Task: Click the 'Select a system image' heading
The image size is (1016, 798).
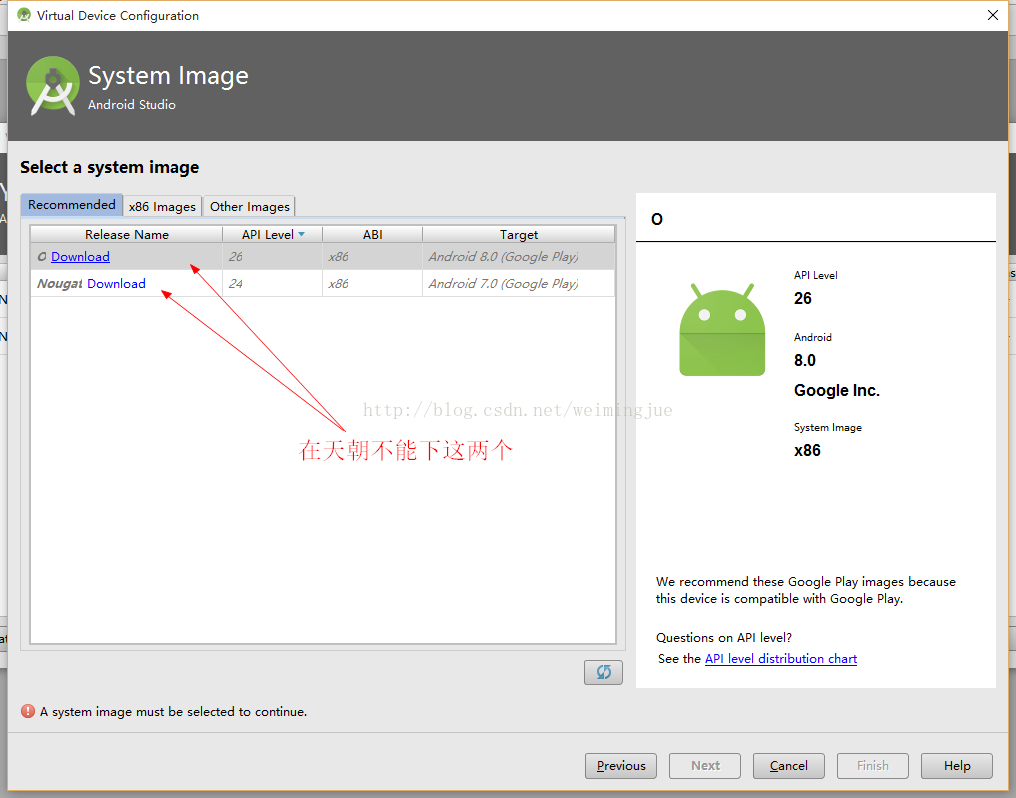Action: pyautogui.click(x=110, y=167)
